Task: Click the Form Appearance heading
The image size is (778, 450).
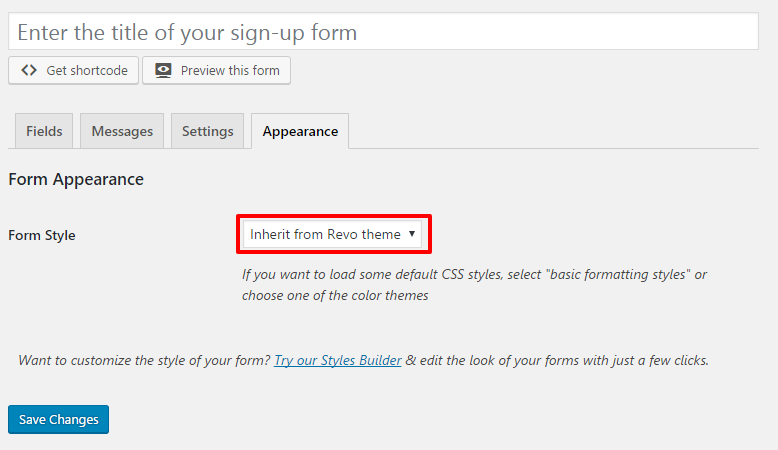Action: pyautogui.click(x=76, y=179)
